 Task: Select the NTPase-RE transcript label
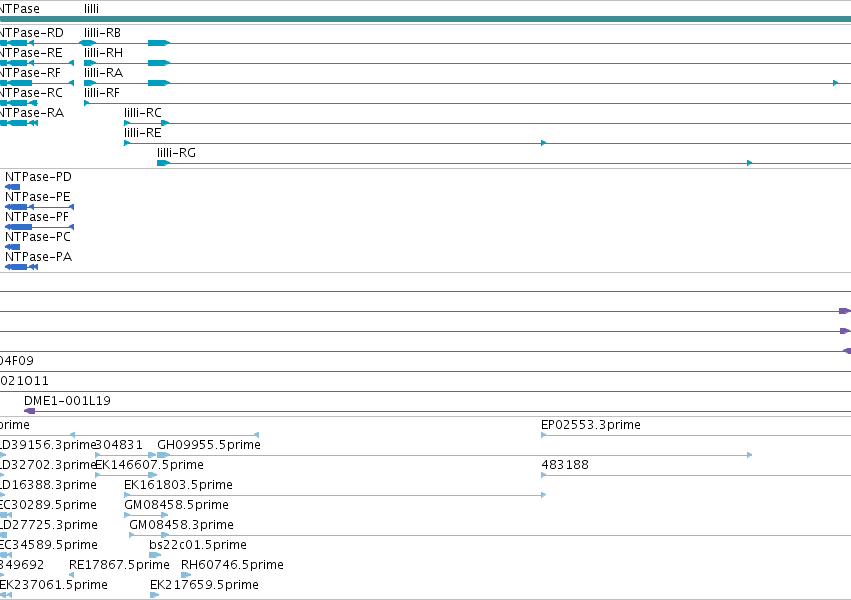[x=31, y=53]
